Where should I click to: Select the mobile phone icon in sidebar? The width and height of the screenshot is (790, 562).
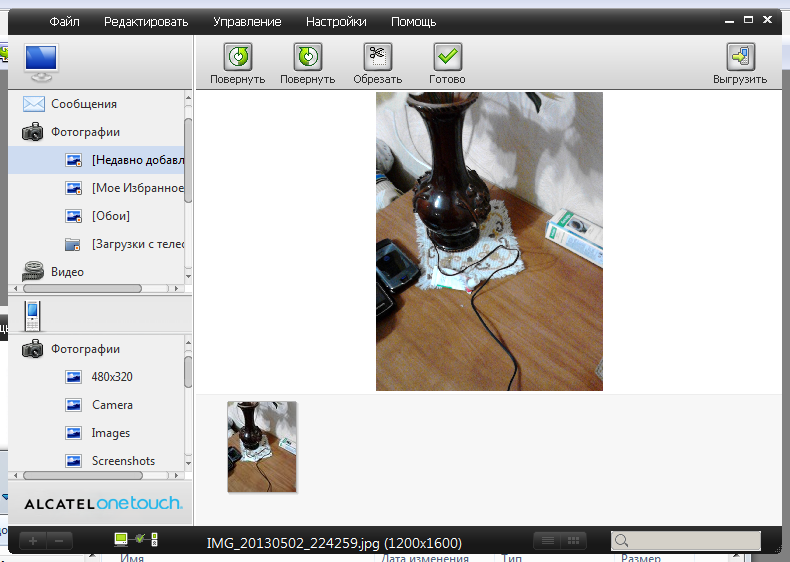click(33, 316)
